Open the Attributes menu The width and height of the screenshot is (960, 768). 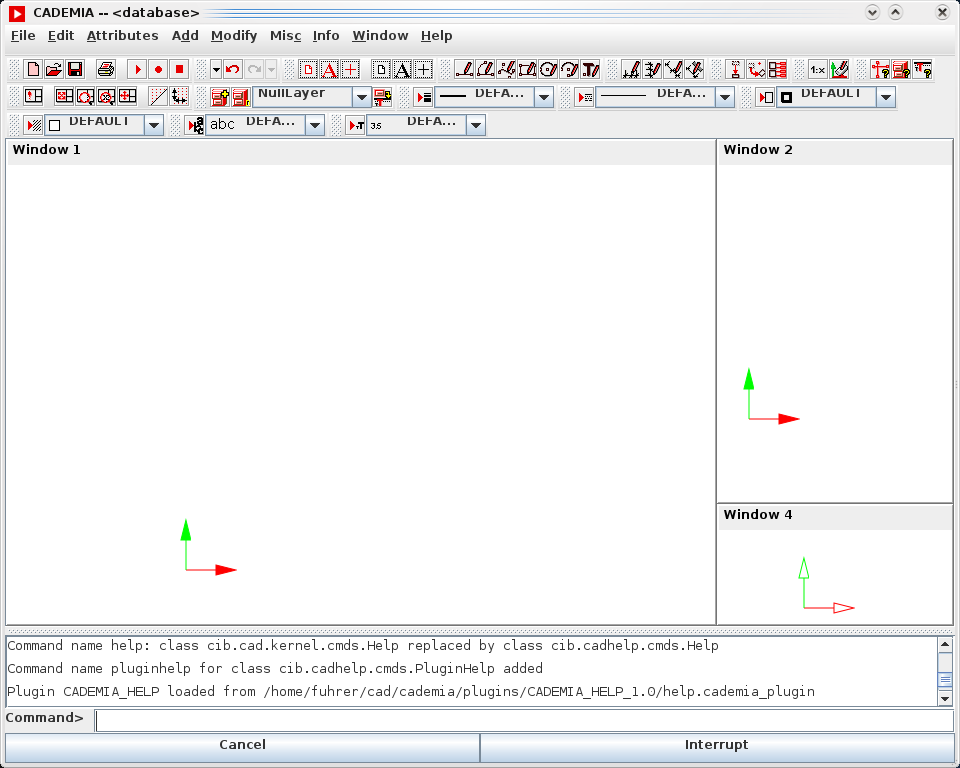(122, 36)
